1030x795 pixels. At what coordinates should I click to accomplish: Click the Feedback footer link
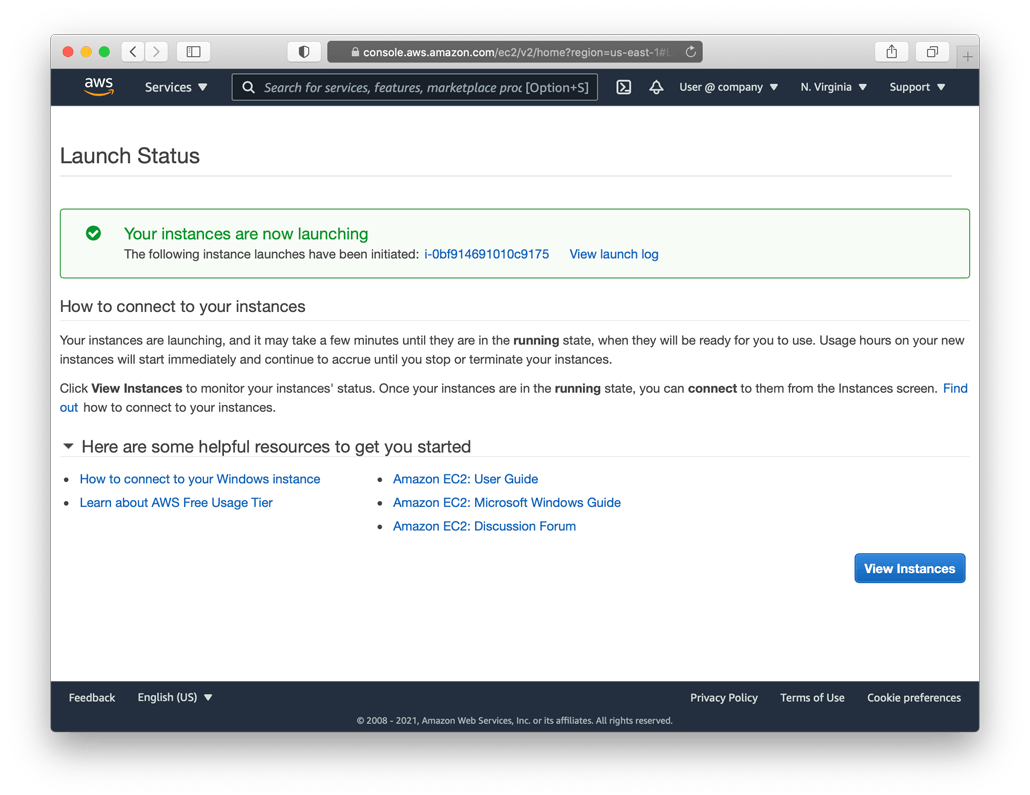[x=91, y=697]
